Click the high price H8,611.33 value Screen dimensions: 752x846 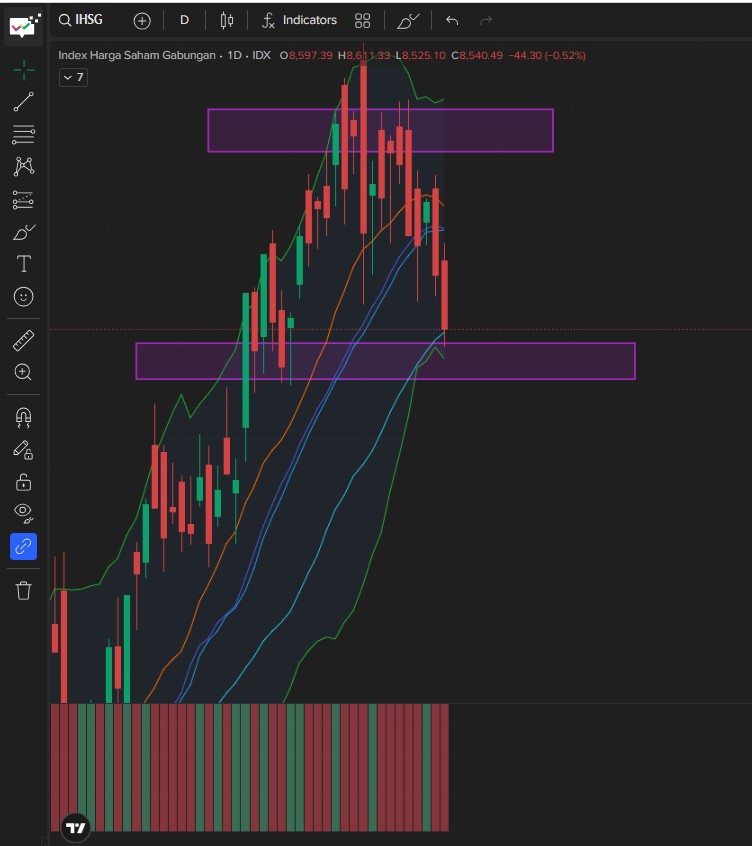tap(364, 55)
